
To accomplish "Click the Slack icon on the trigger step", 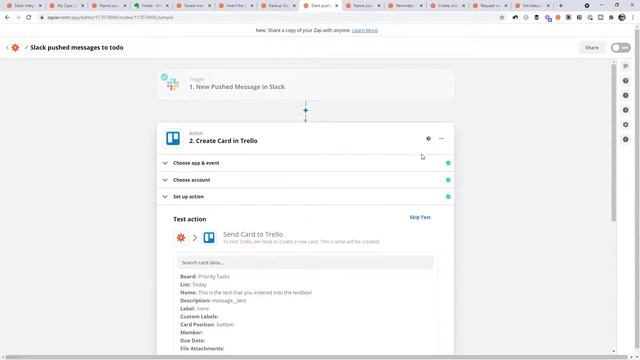I will pyautogui.click(x=173, y=84).
